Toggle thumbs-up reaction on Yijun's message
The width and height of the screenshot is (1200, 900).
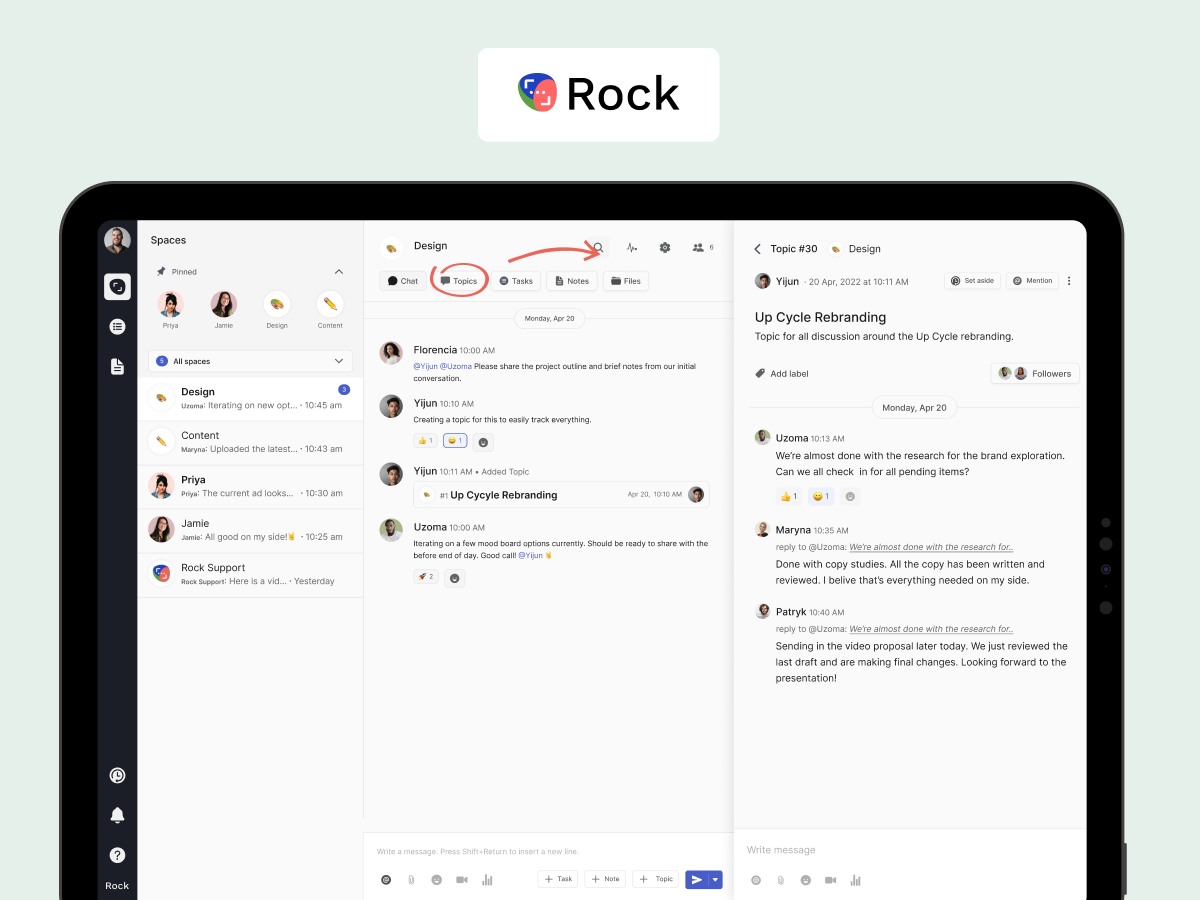[425, 440]
